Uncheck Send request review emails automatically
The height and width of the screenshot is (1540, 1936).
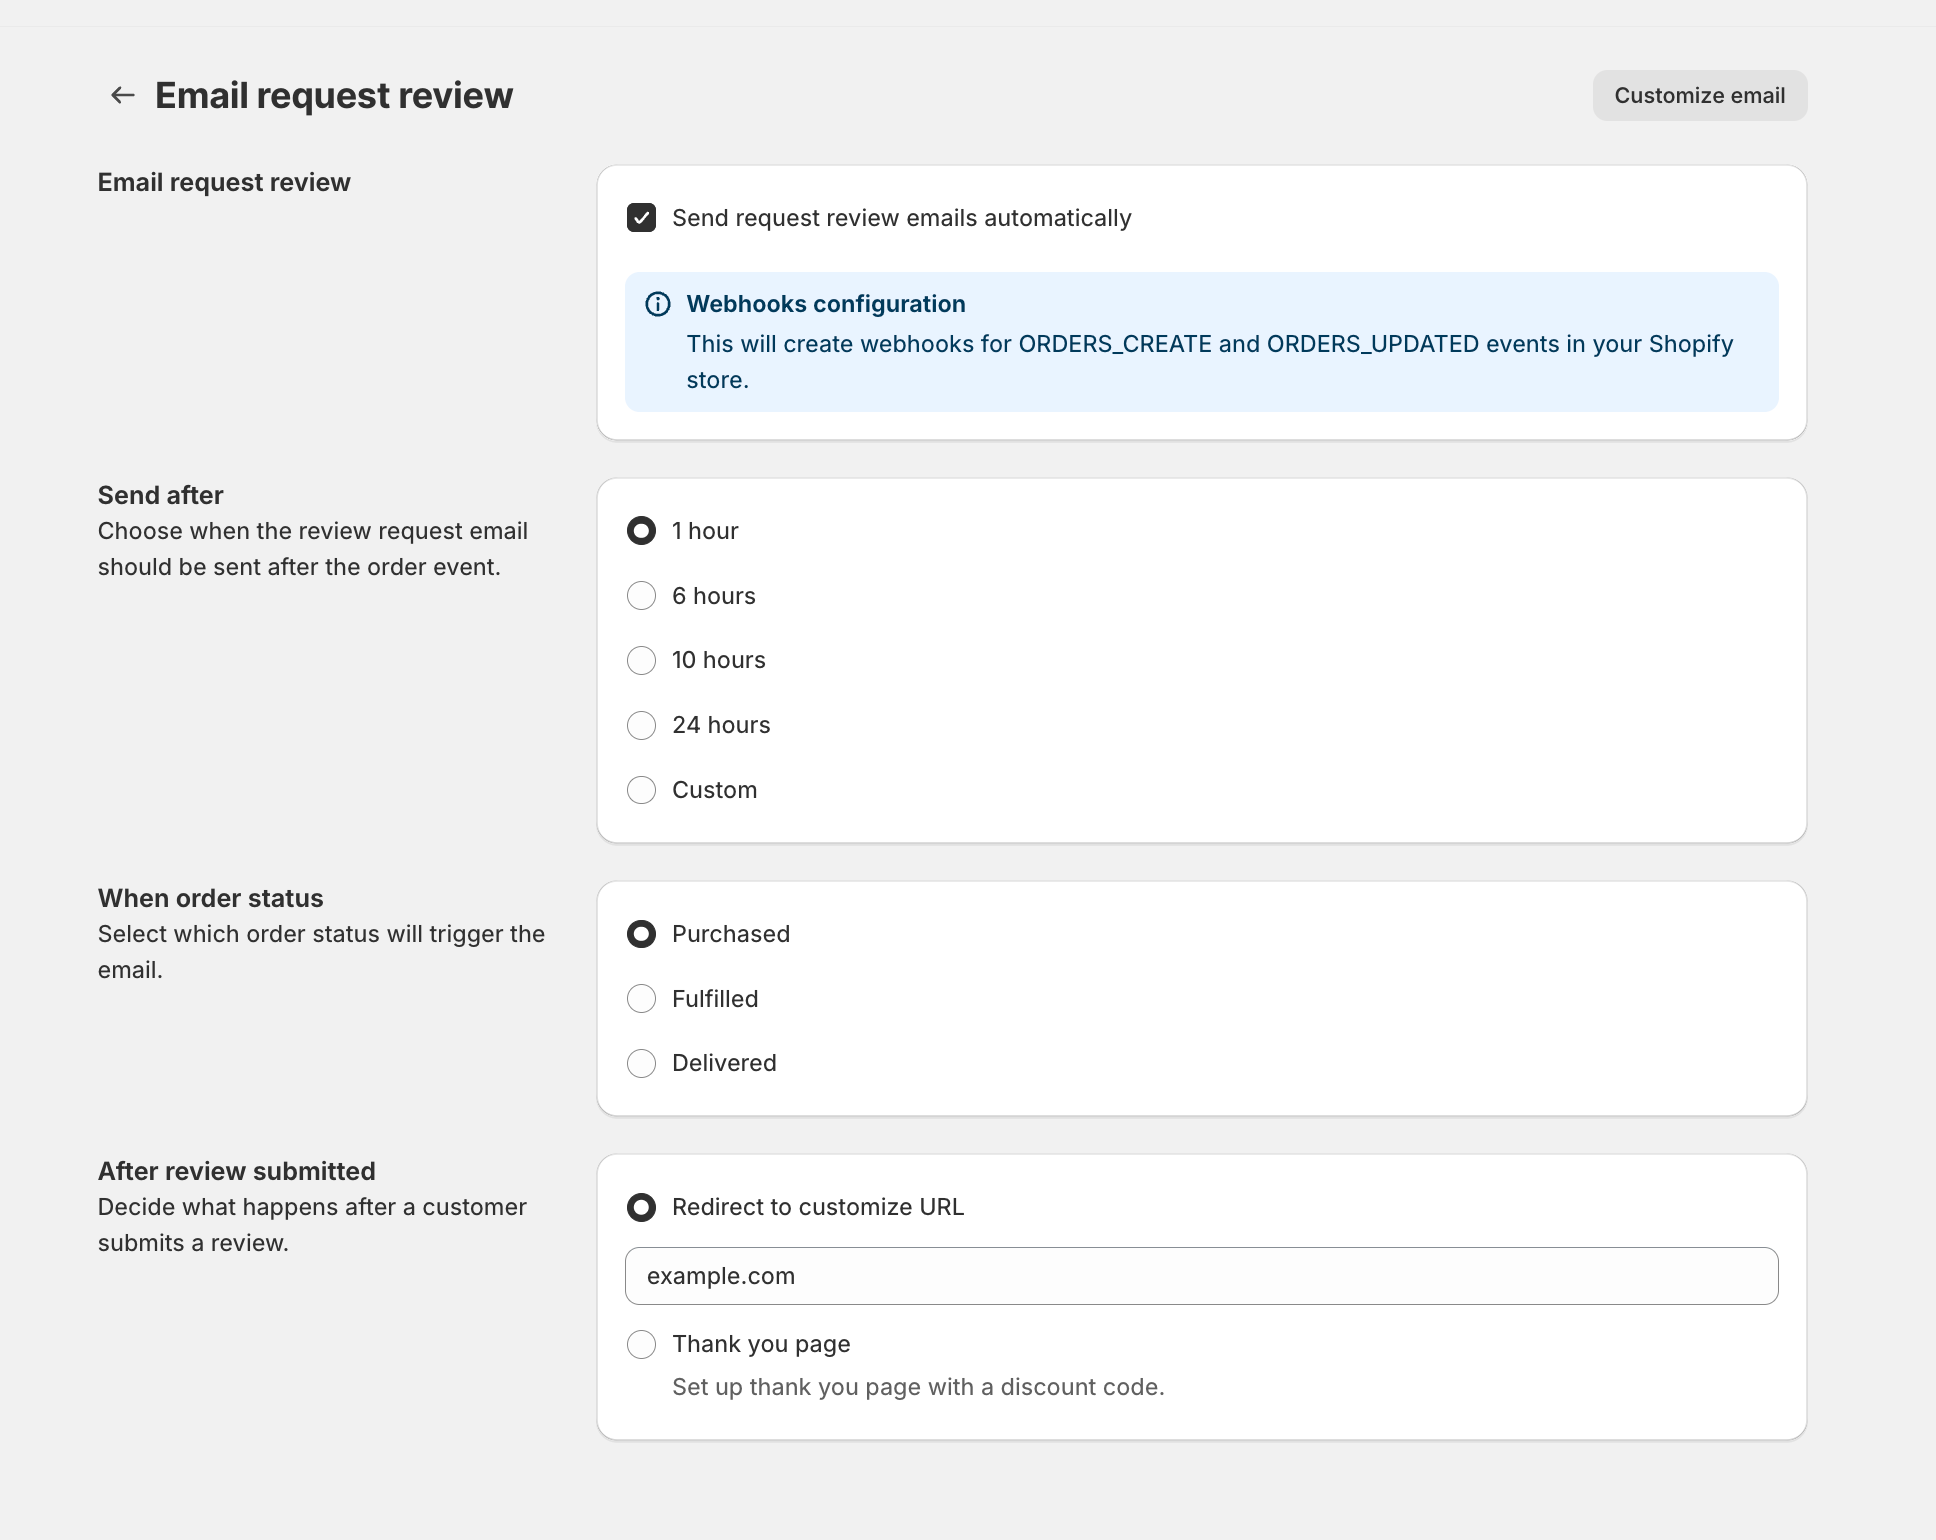tap(641, 218)
